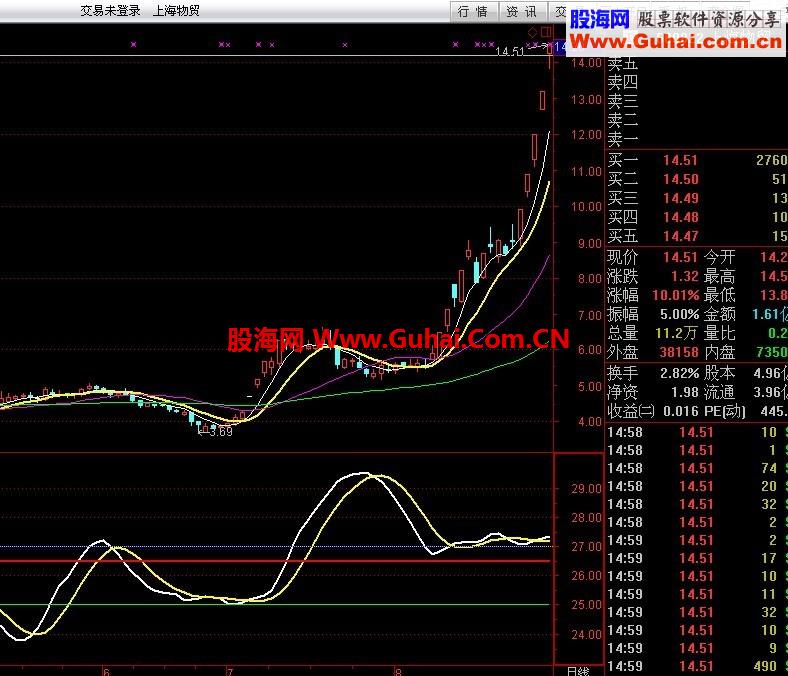Viewport: 788px width, 676px height.
Task: Open the 资讯 tab
Action: pos(523,11)
